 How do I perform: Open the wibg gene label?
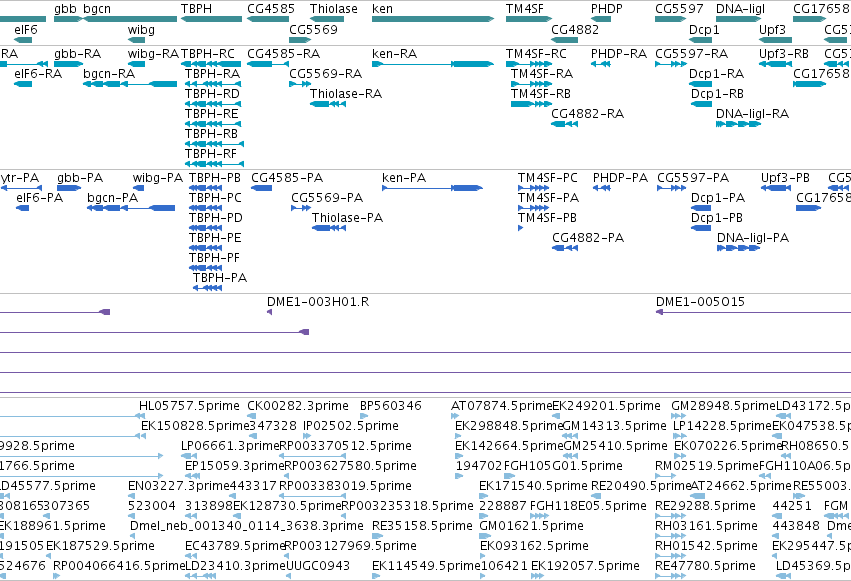(141, 29)
